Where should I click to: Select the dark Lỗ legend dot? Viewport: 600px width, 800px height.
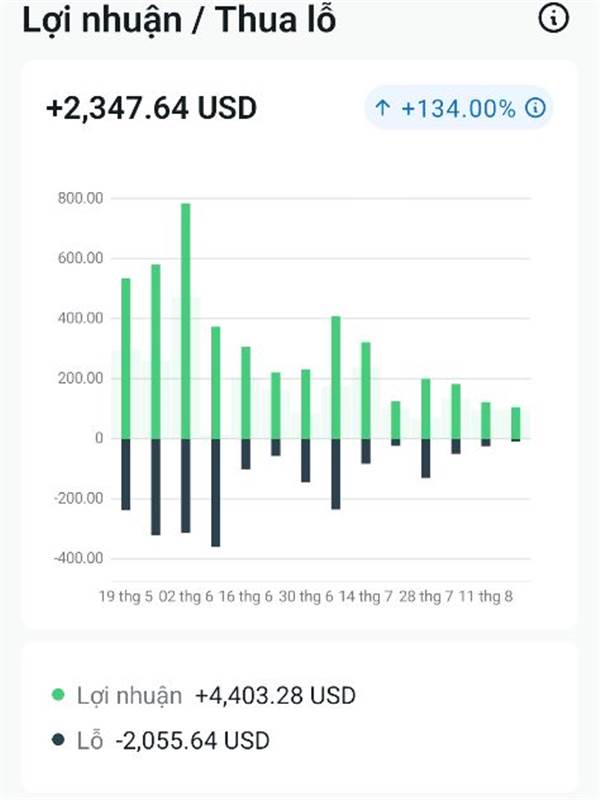tap(58, 739)
